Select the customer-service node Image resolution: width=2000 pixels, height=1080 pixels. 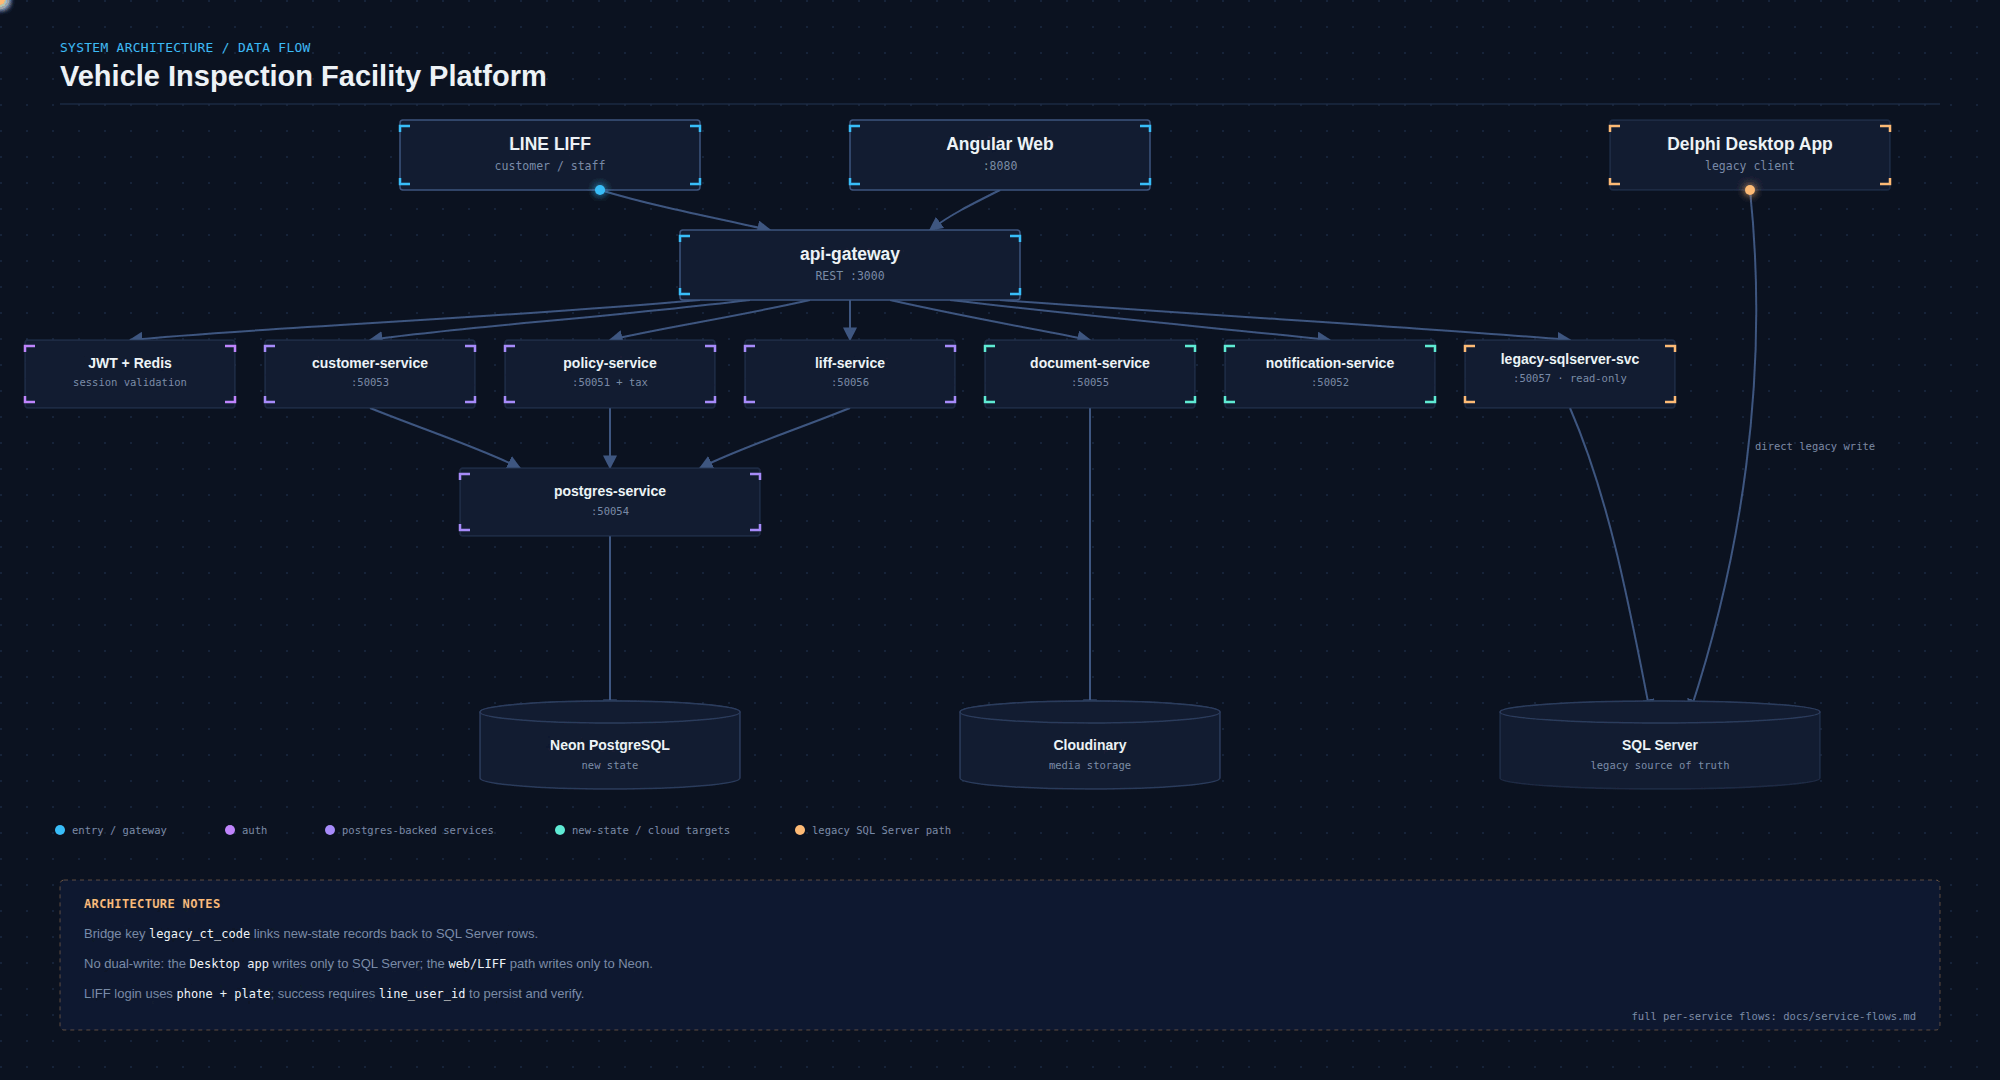pyautogui.click(x=370, y=375)
